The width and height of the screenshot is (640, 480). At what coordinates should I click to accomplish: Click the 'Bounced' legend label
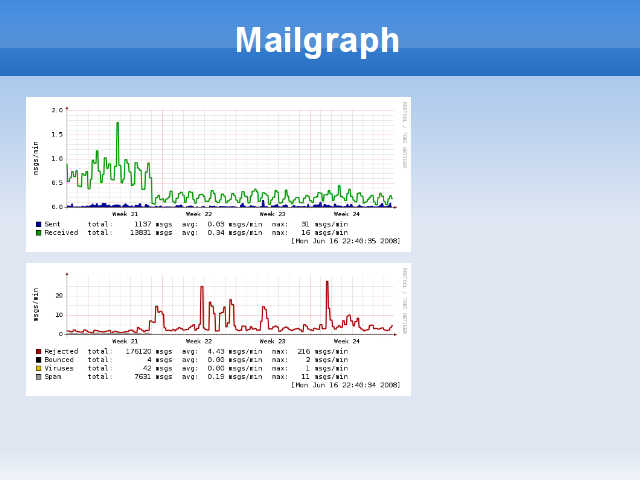click(59, 360)
